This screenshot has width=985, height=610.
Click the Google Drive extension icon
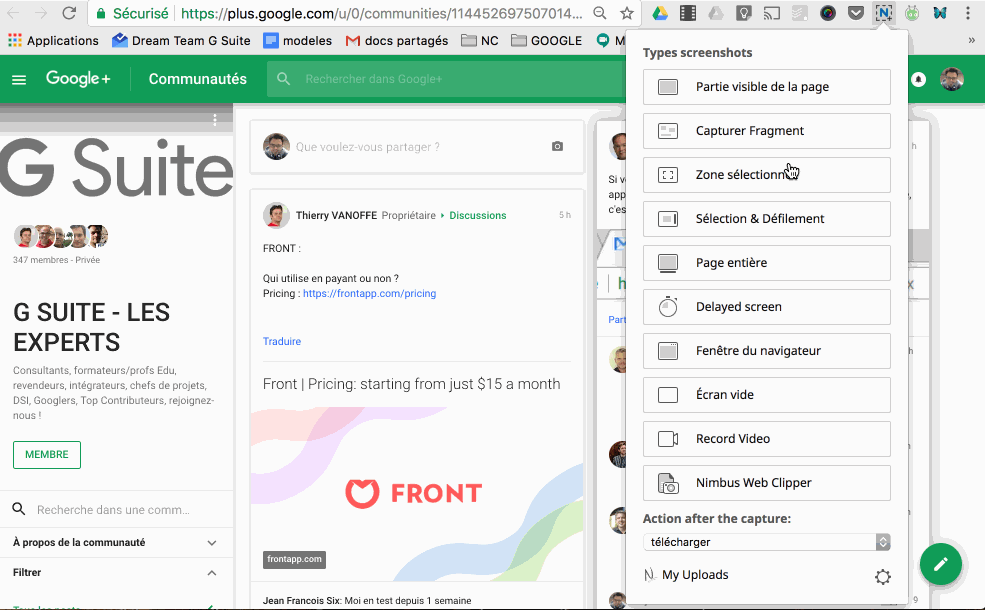point(660,14)
